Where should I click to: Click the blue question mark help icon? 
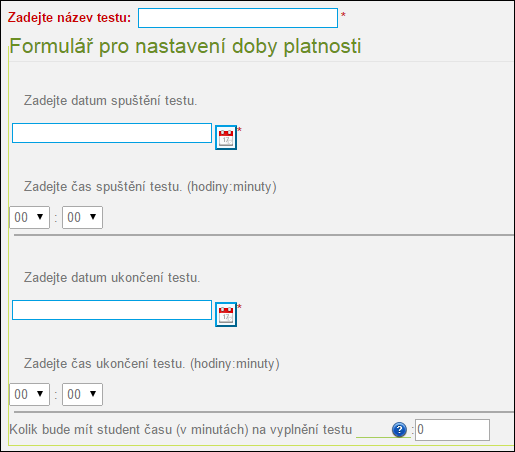tap(399, 430)
